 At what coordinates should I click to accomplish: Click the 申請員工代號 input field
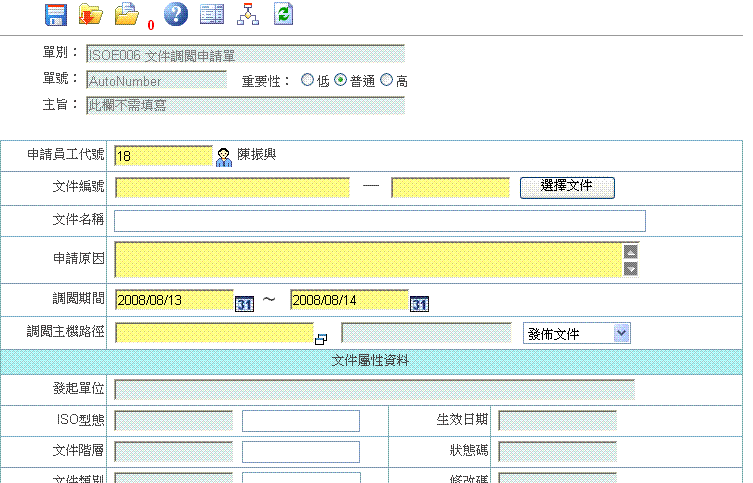pos(163,156)
